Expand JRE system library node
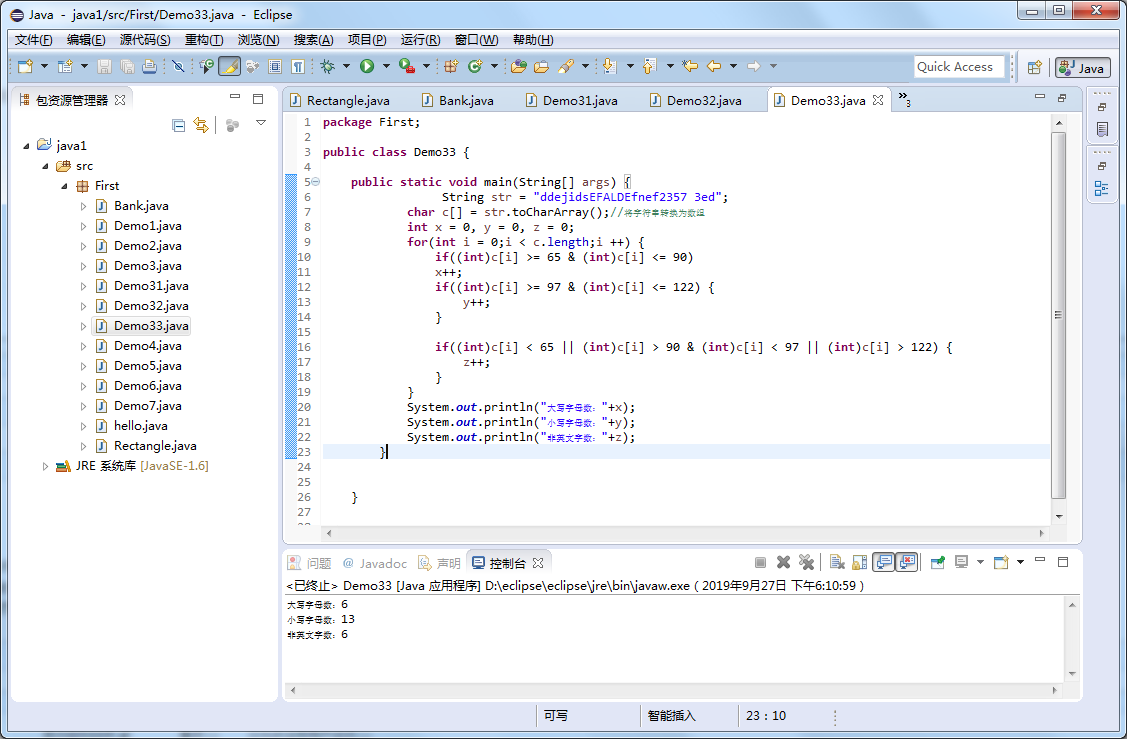The width and height of the screenshot is (1127, 739). pyautogui.click(x=45, y=467)
